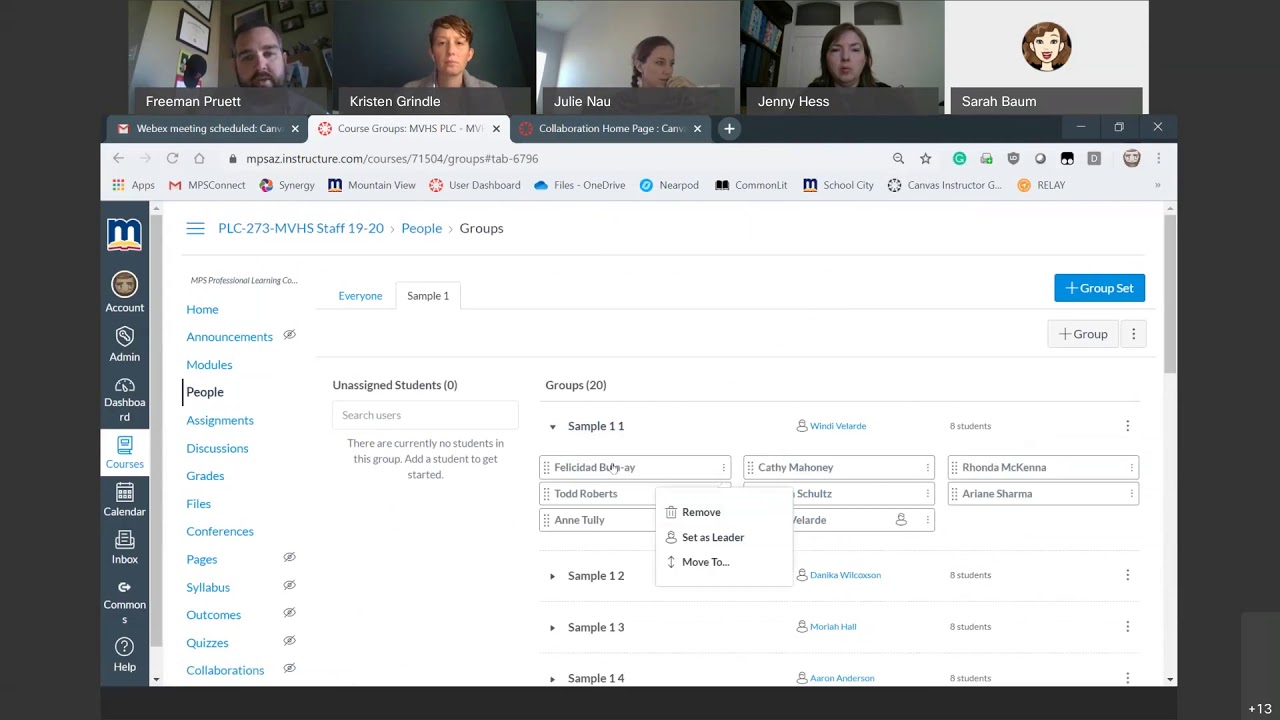Collapse the Sample 1 1 group
The image size is (1280, 720).
click(552, 427)
